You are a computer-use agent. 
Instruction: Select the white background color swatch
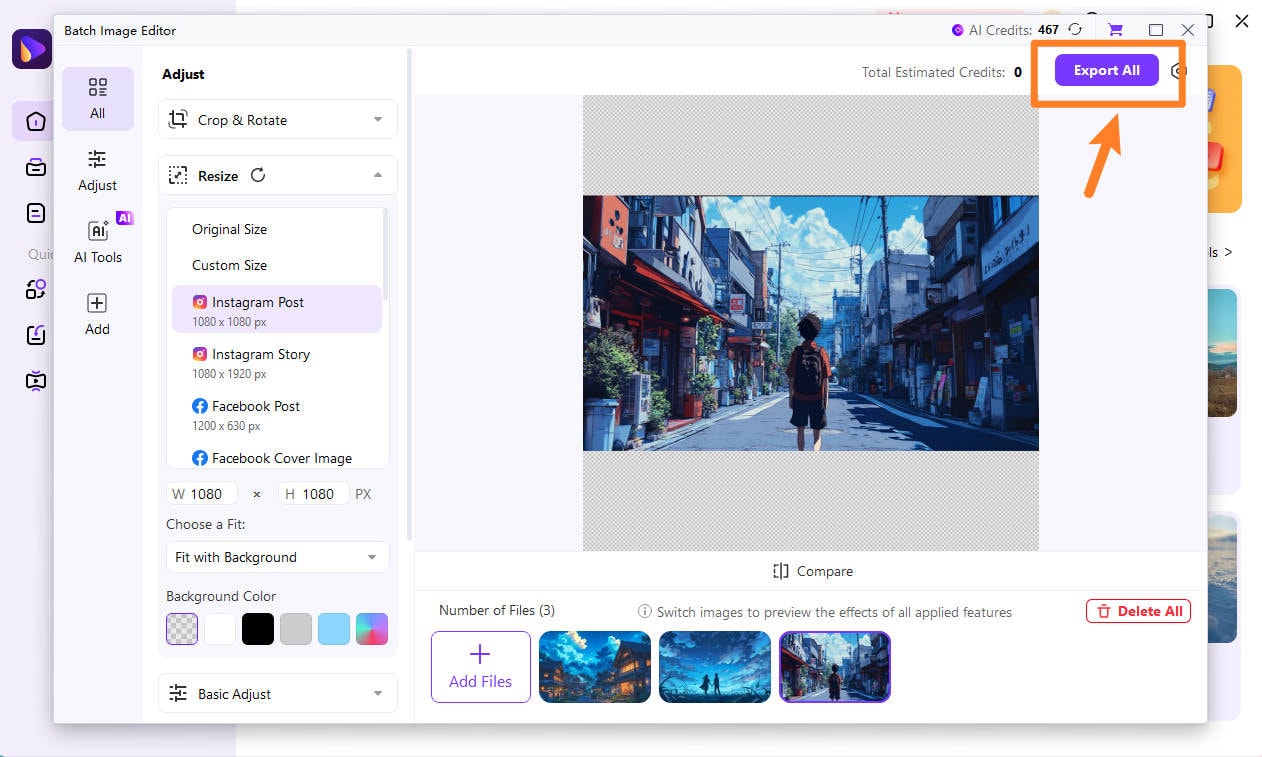pos(220,629)
